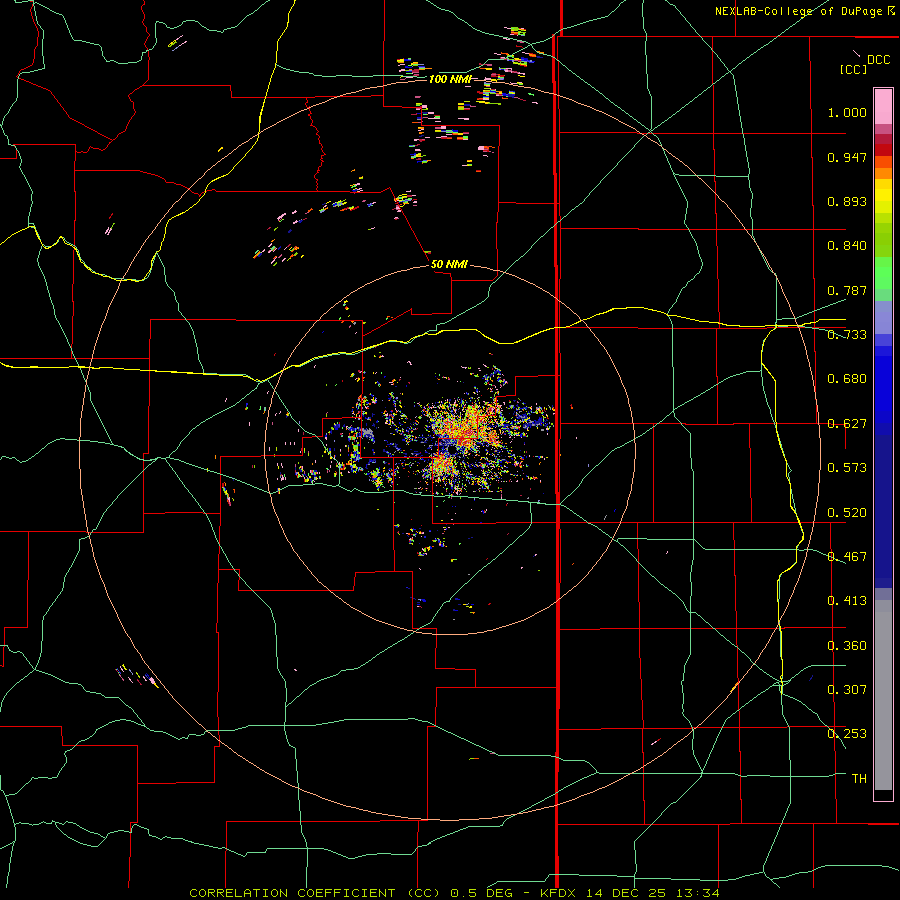
Task: Select the 0.253 legend value
Action: (x=847, y=734)
